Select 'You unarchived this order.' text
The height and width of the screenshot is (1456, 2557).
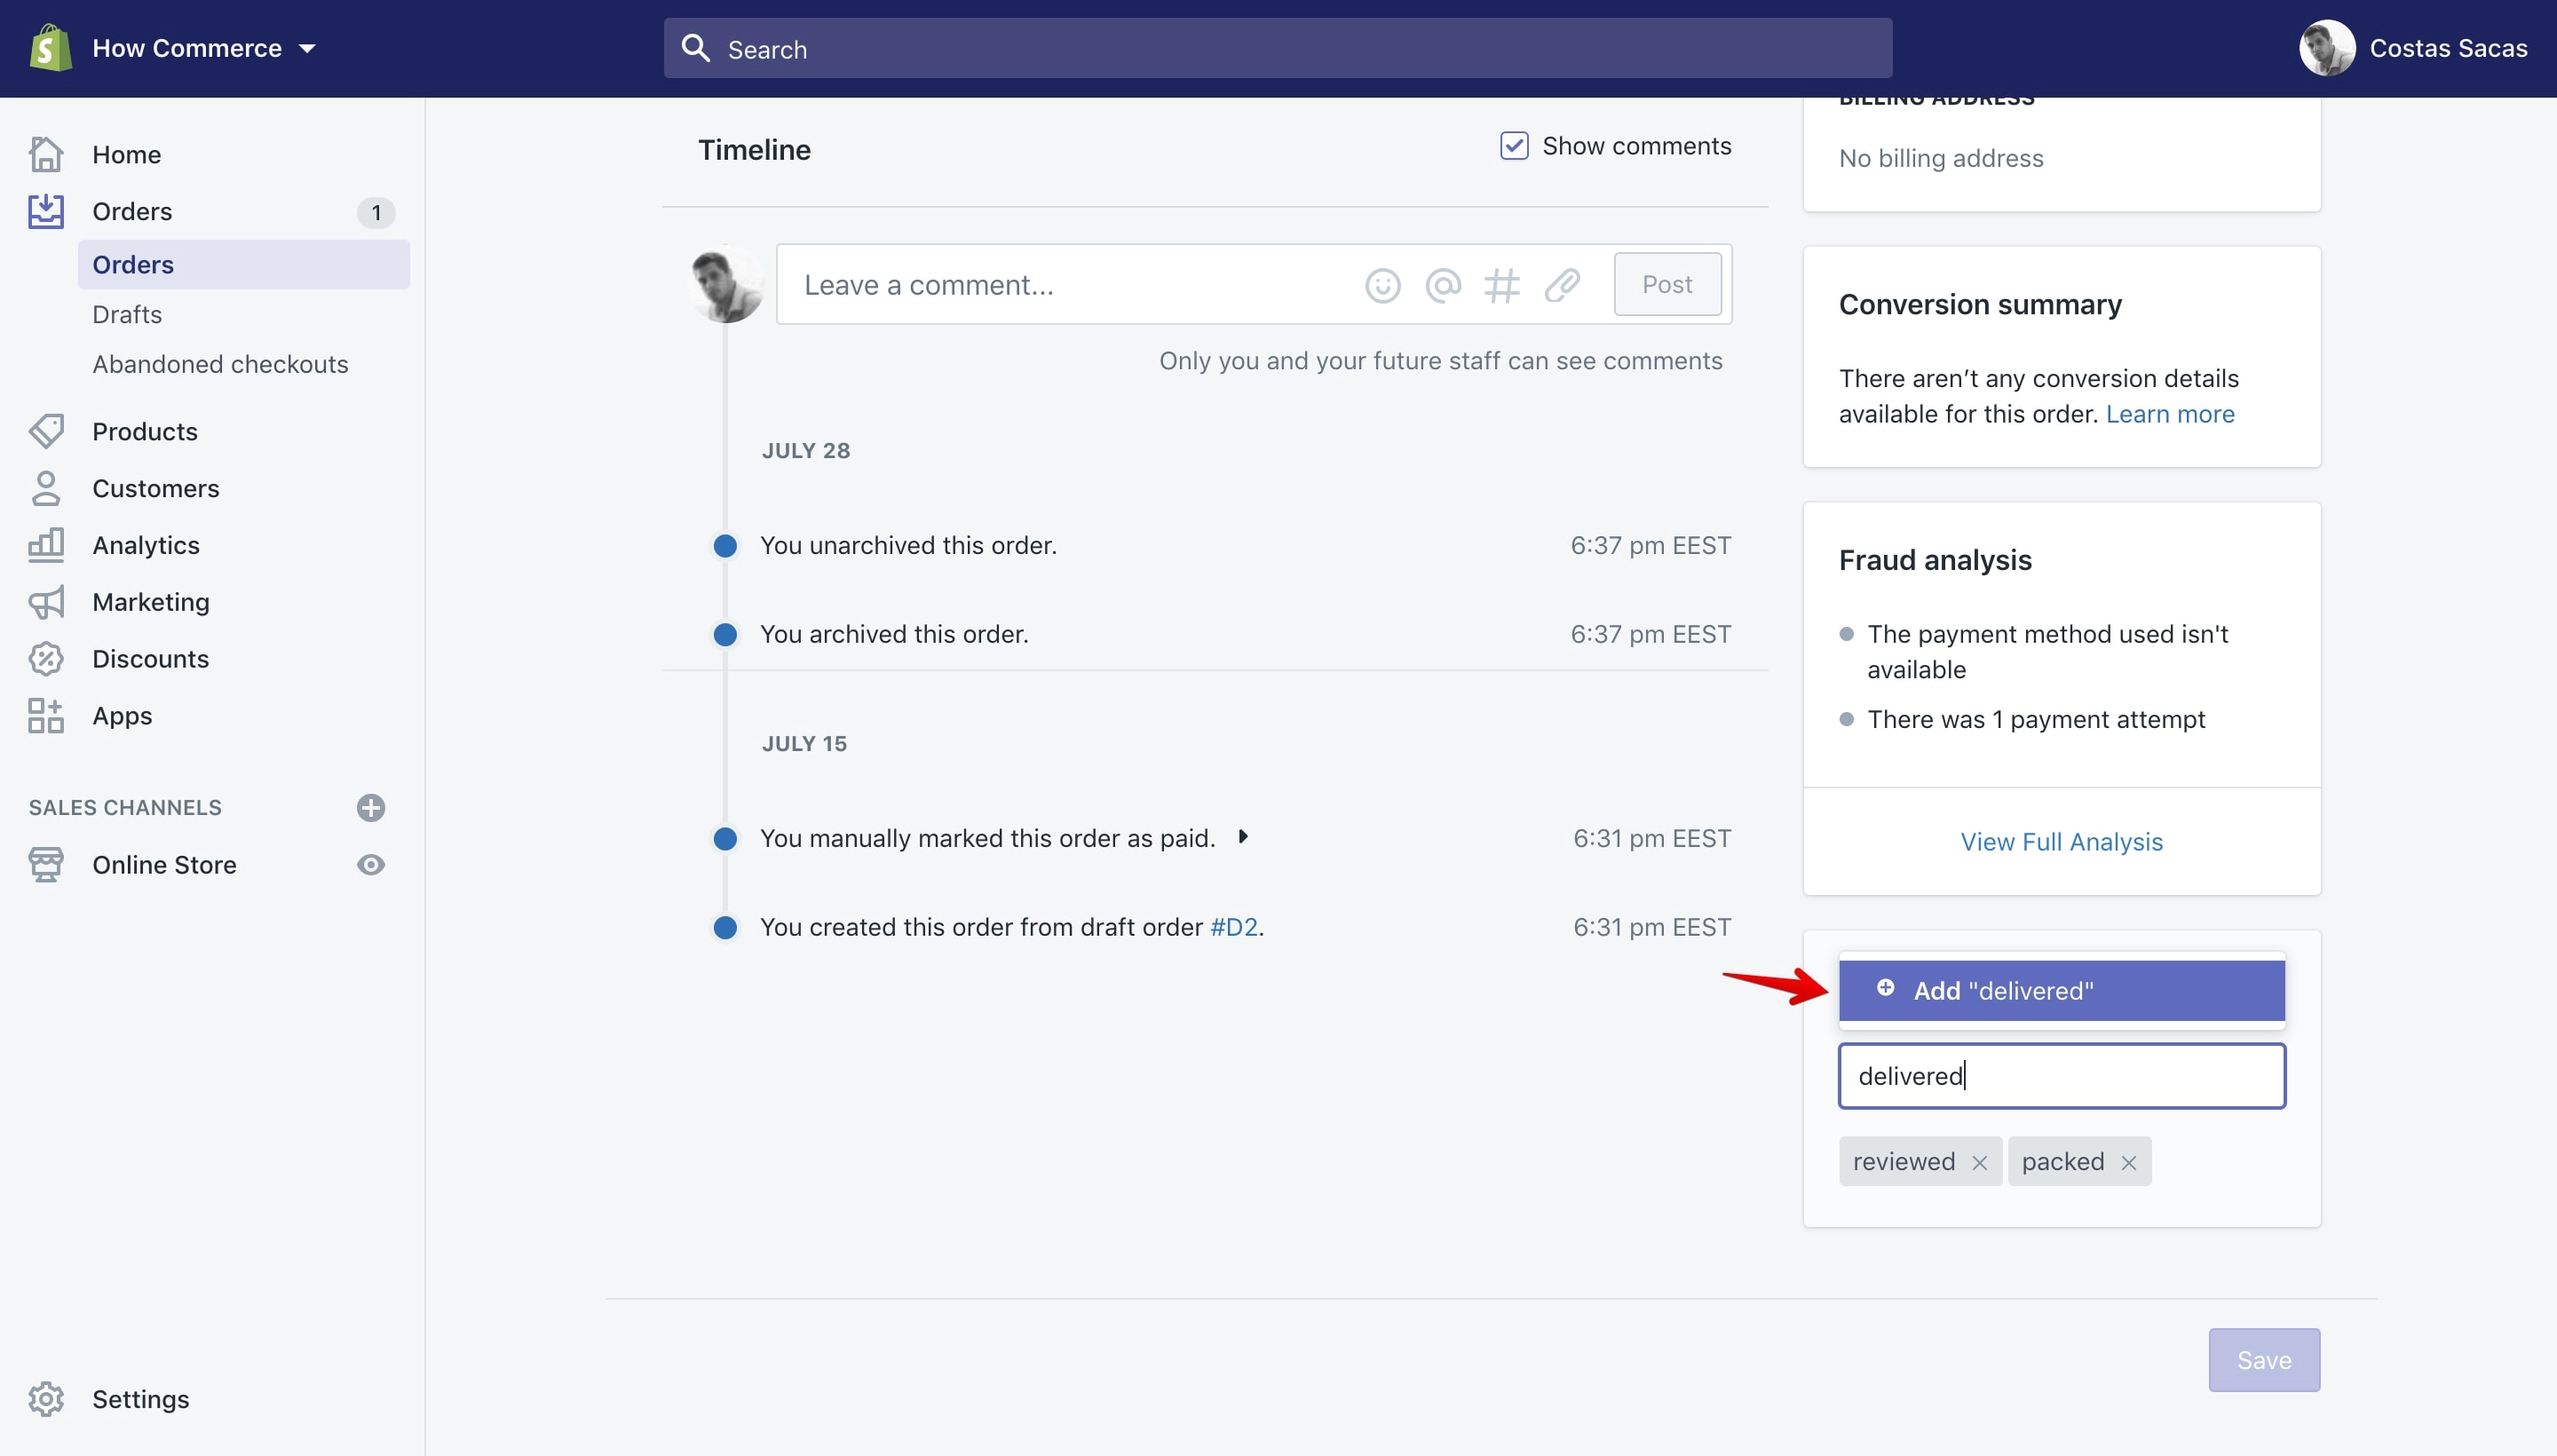[908, 546]
